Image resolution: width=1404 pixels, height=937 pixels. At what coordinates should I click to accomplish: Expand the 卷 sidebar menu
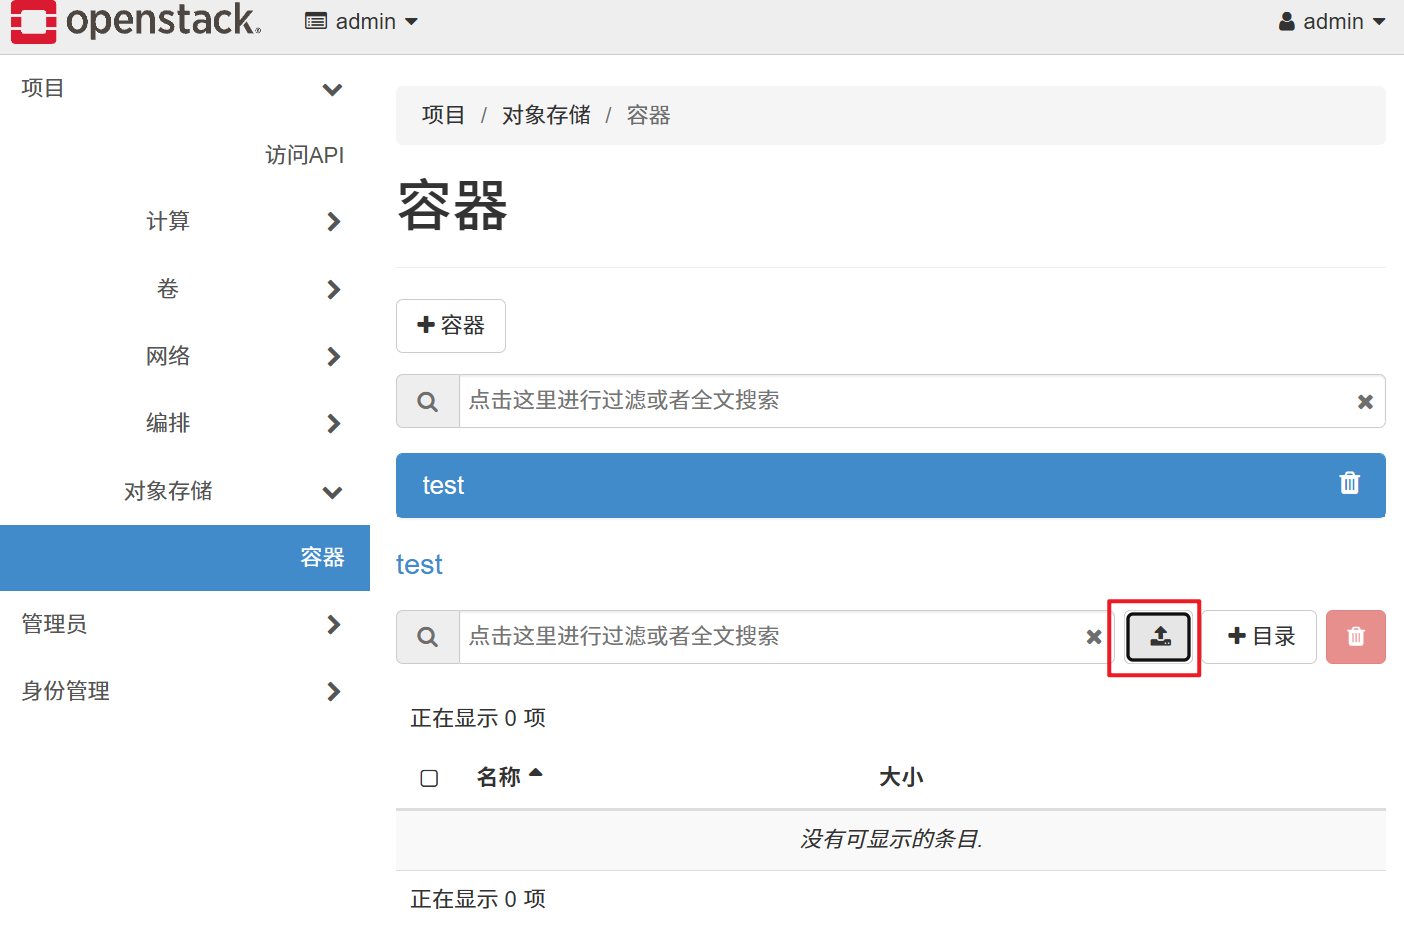point(185,289)
